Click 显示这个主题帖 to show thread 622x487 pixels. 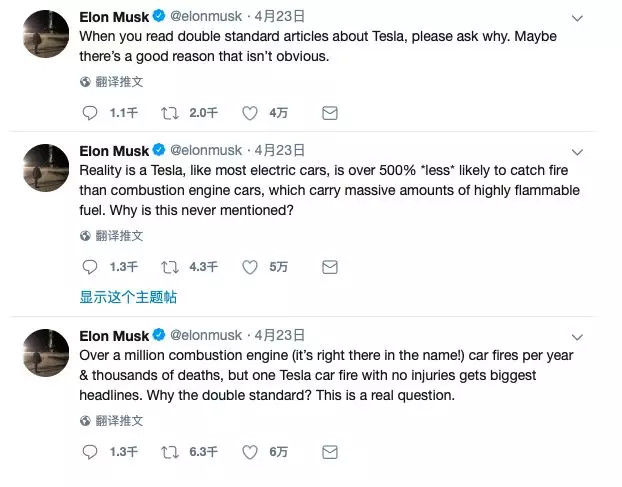(128, 297)
